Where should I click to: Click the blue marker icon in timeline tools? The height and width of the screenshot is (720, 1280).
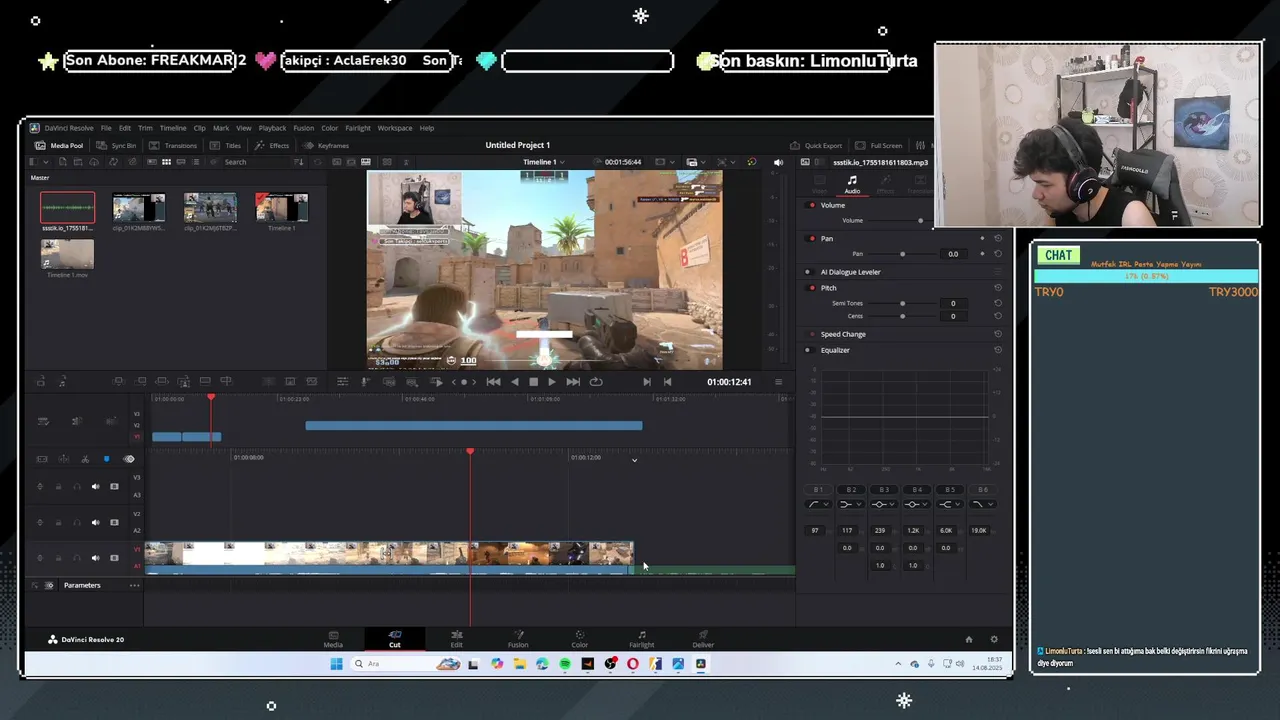[x=107, y=459]
